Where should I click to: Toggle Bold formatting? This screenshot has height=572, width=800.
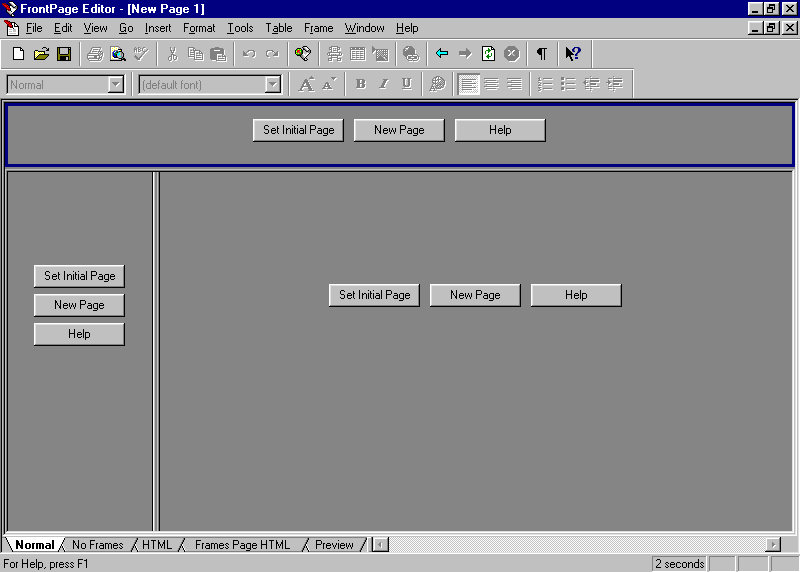[x=361, y=84]
